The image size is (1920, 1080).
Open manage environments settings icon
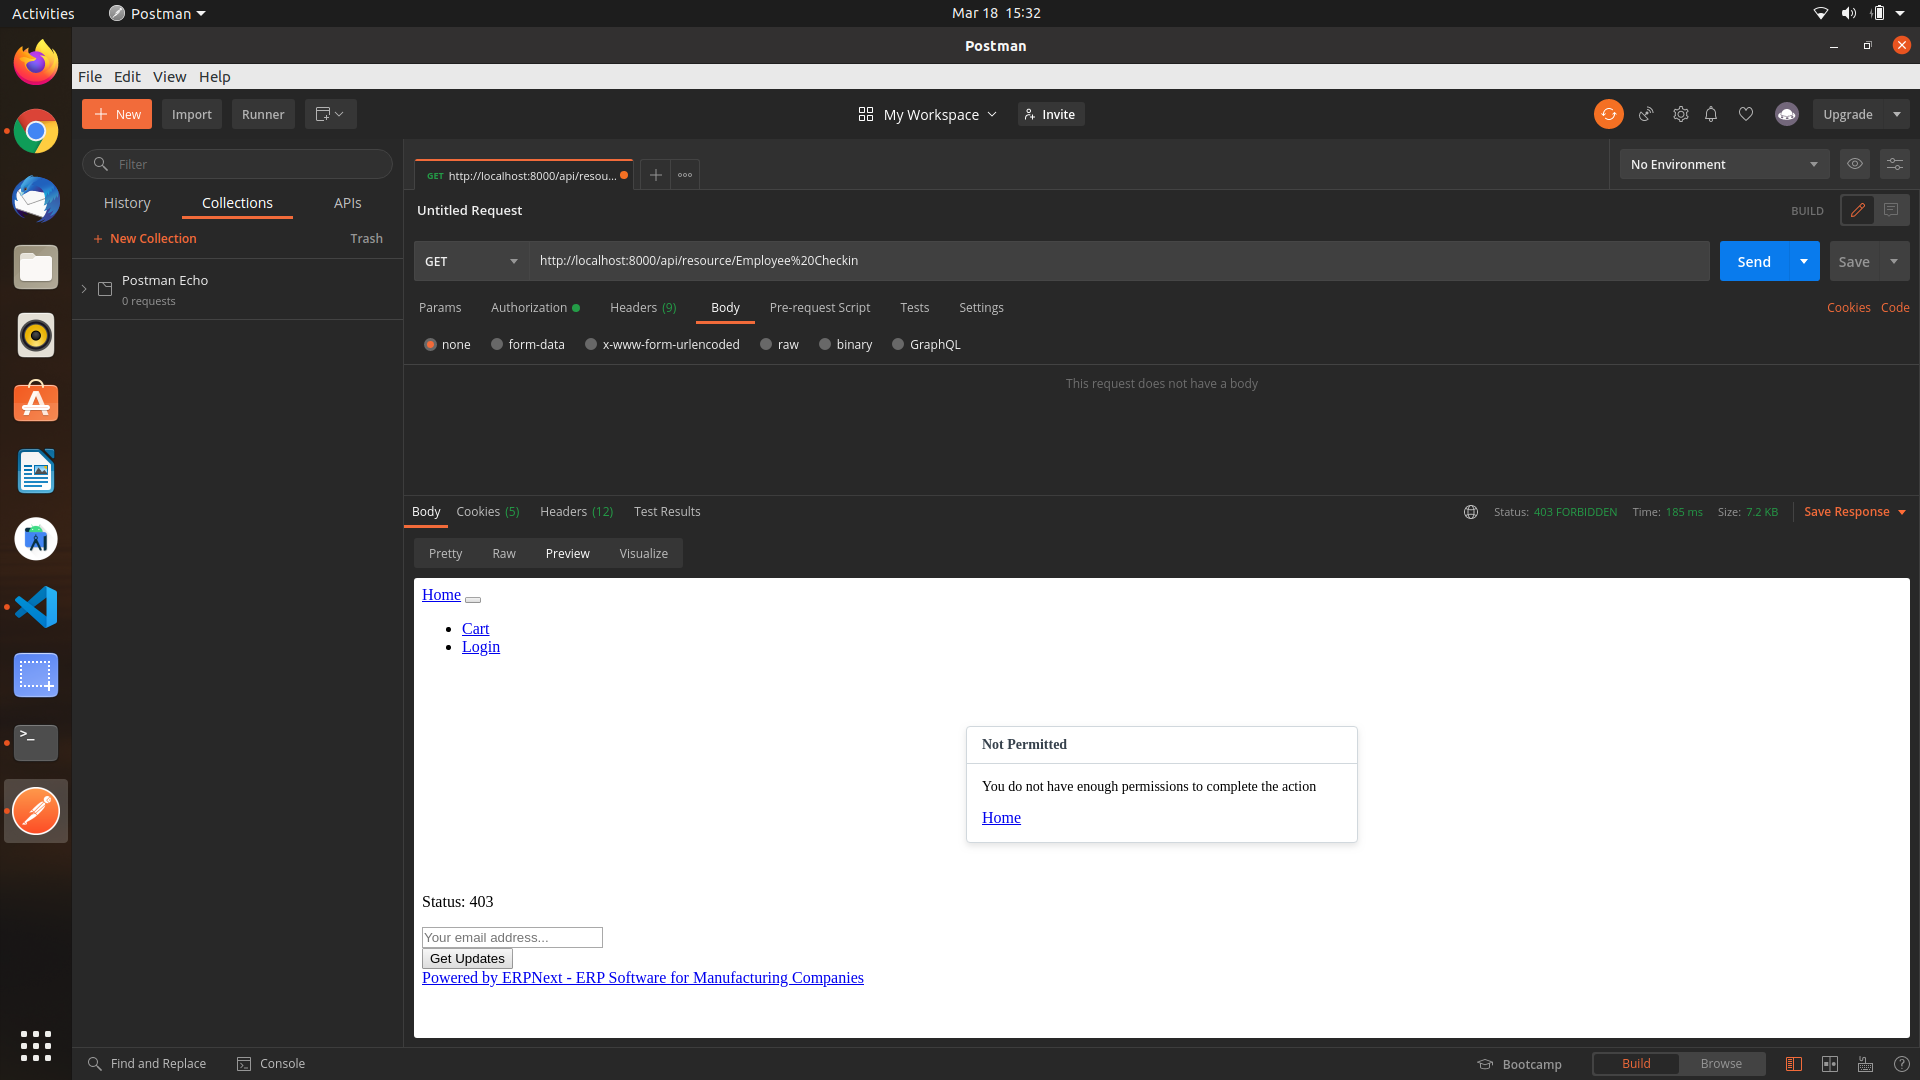tap(1895, 164)
